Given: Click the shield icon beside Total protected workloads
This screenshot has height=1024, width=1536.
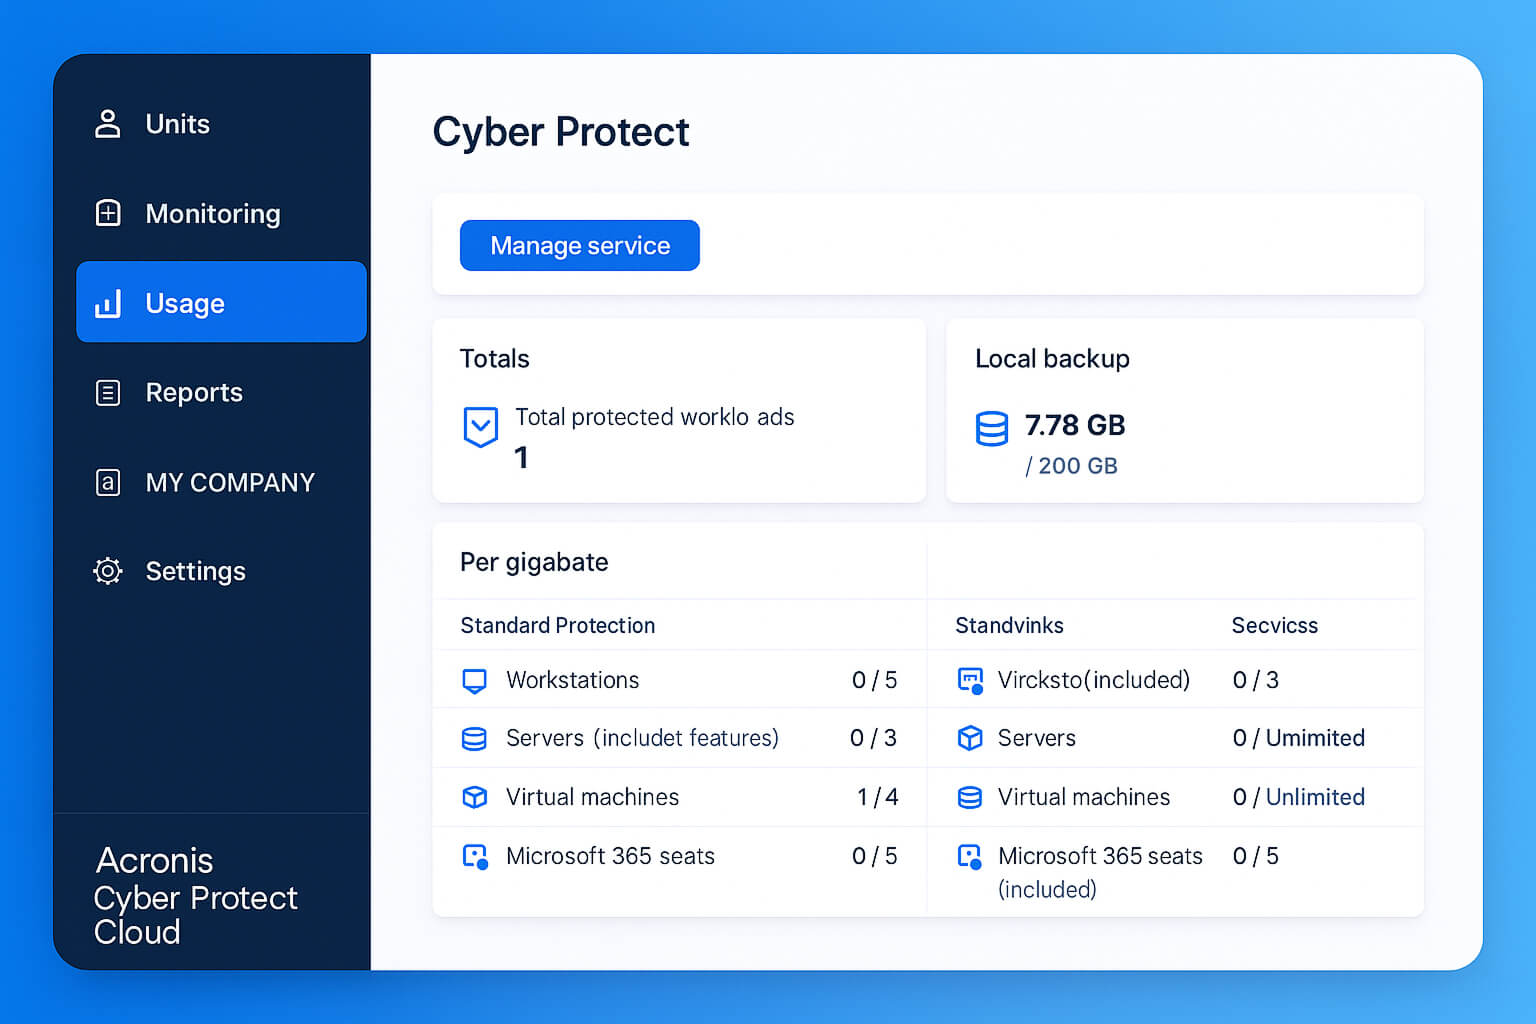Looking at the screenshot, I should click(481, 427).
